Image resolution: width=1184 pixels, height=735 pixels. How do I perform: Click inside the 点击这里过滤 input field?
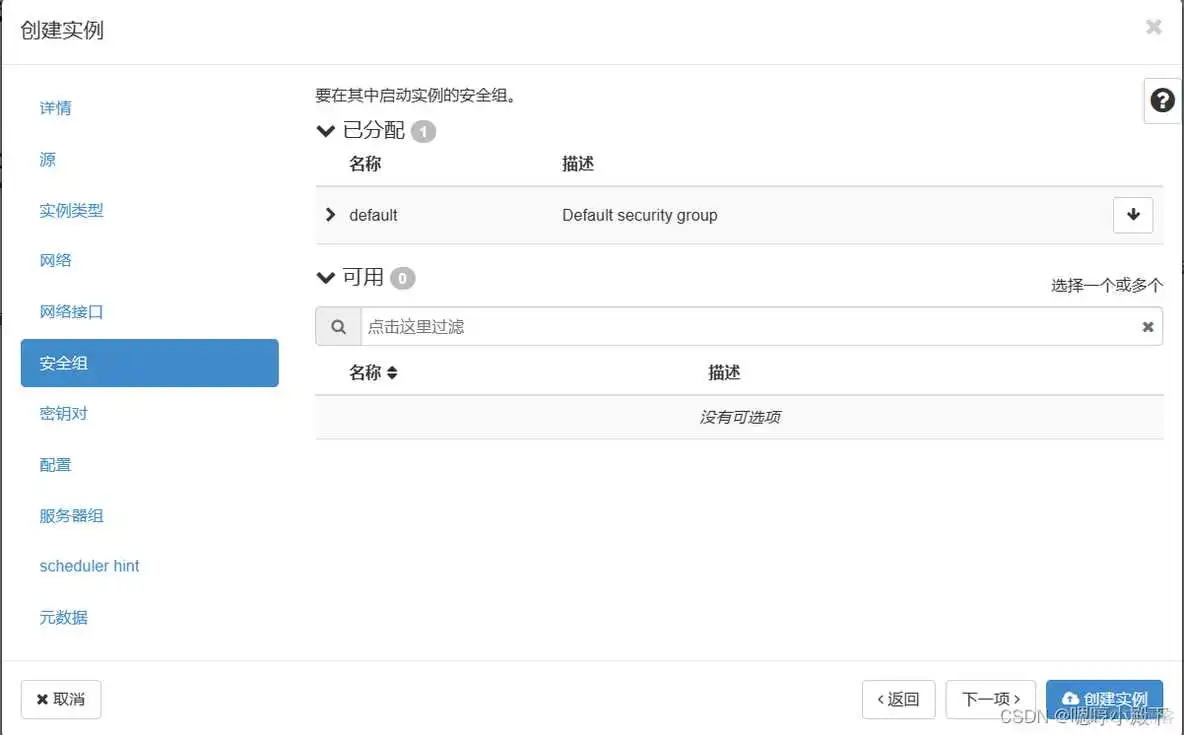pyautogui.click(x=700, y=326)
